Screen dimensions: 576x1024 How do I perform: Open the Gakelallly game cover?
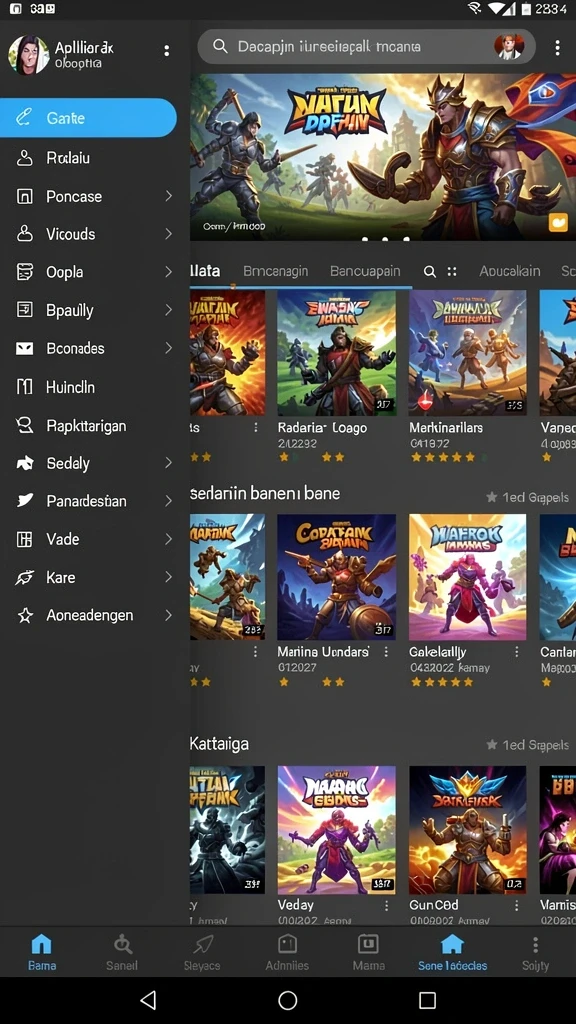pyautogui.click(x=468, y=577)
